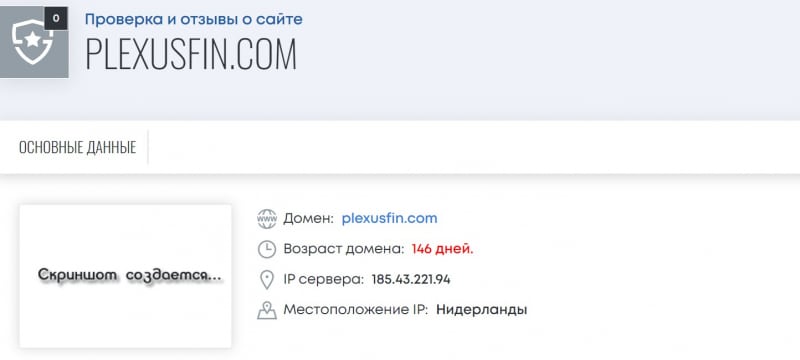
Task: Click the IP address 185.43.221.94
Action: 411,279
